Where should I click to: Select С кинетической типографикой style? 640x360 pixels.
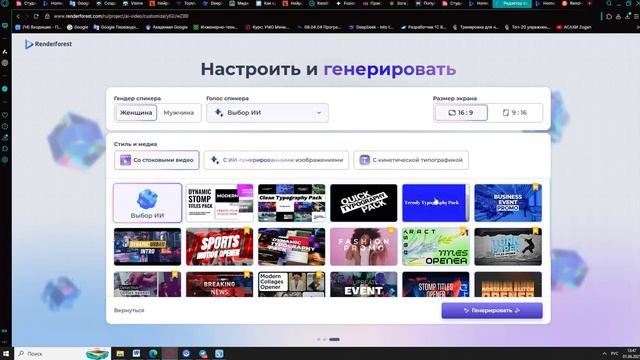(x=411, y=160)
